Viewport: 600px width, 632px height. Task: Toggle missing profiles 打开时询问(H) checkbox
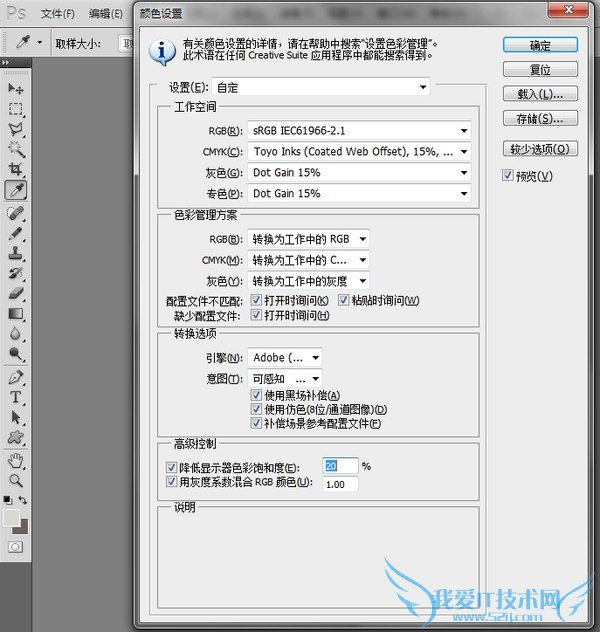[256, 315]
